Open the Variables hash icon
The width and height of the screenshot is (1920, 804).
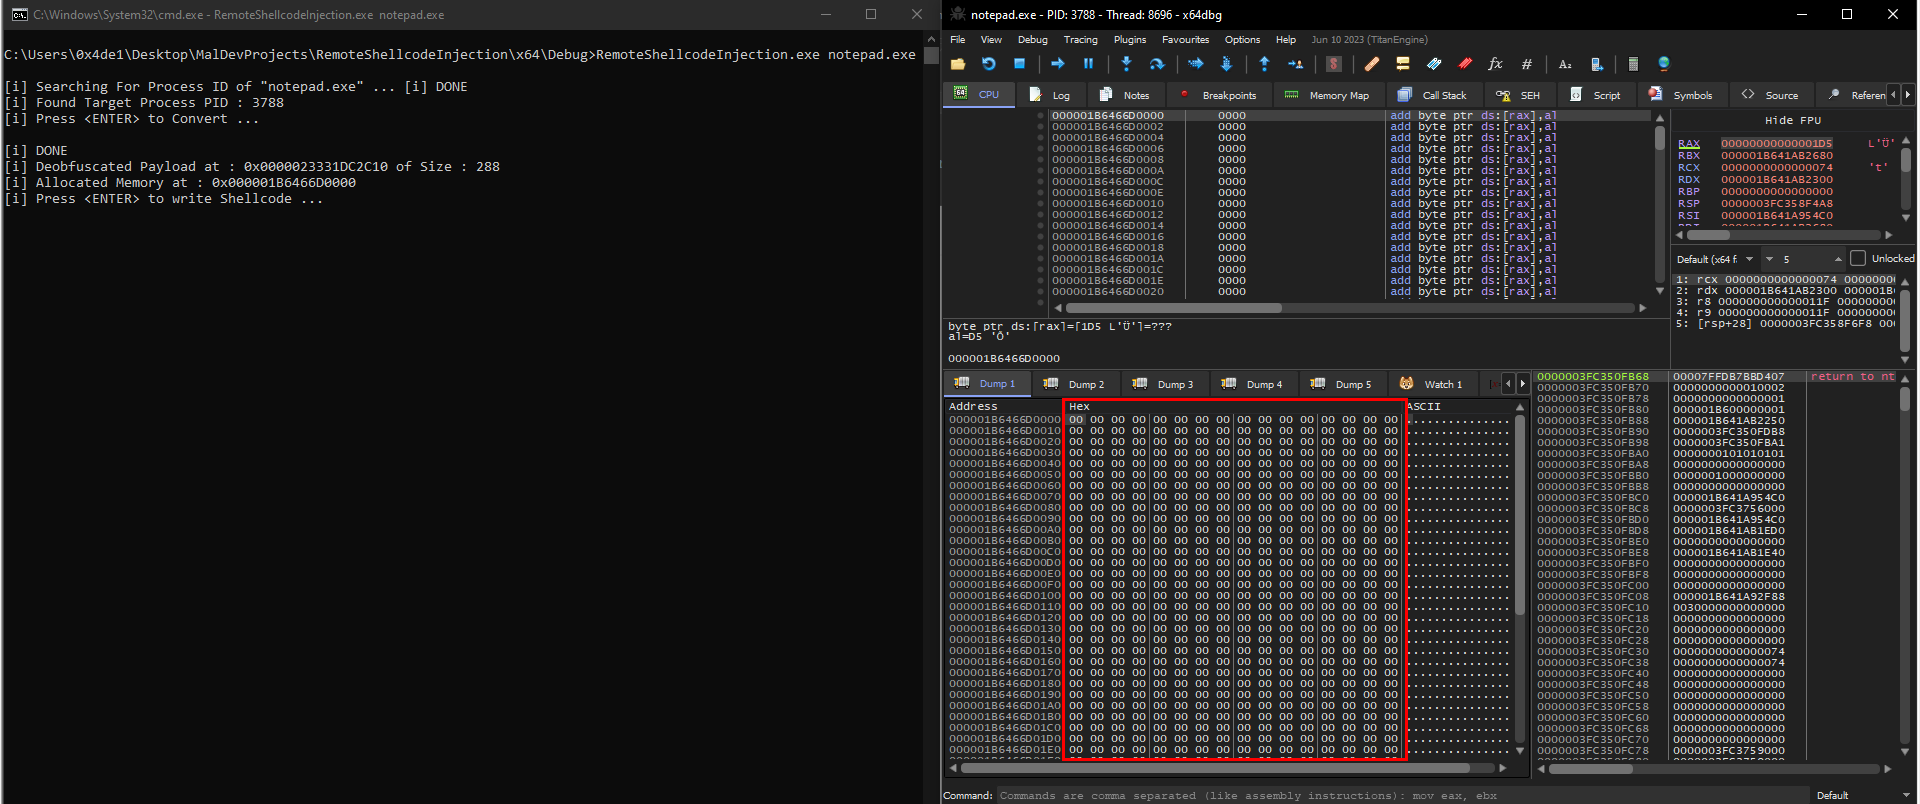[1527, 64]
